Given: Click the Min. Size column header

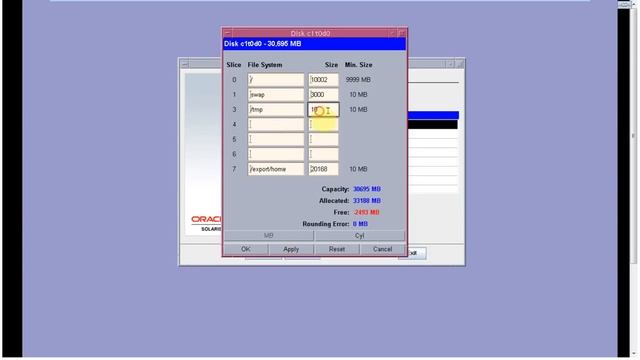Looking at the screenshot, I should click(x=358, y=65).
